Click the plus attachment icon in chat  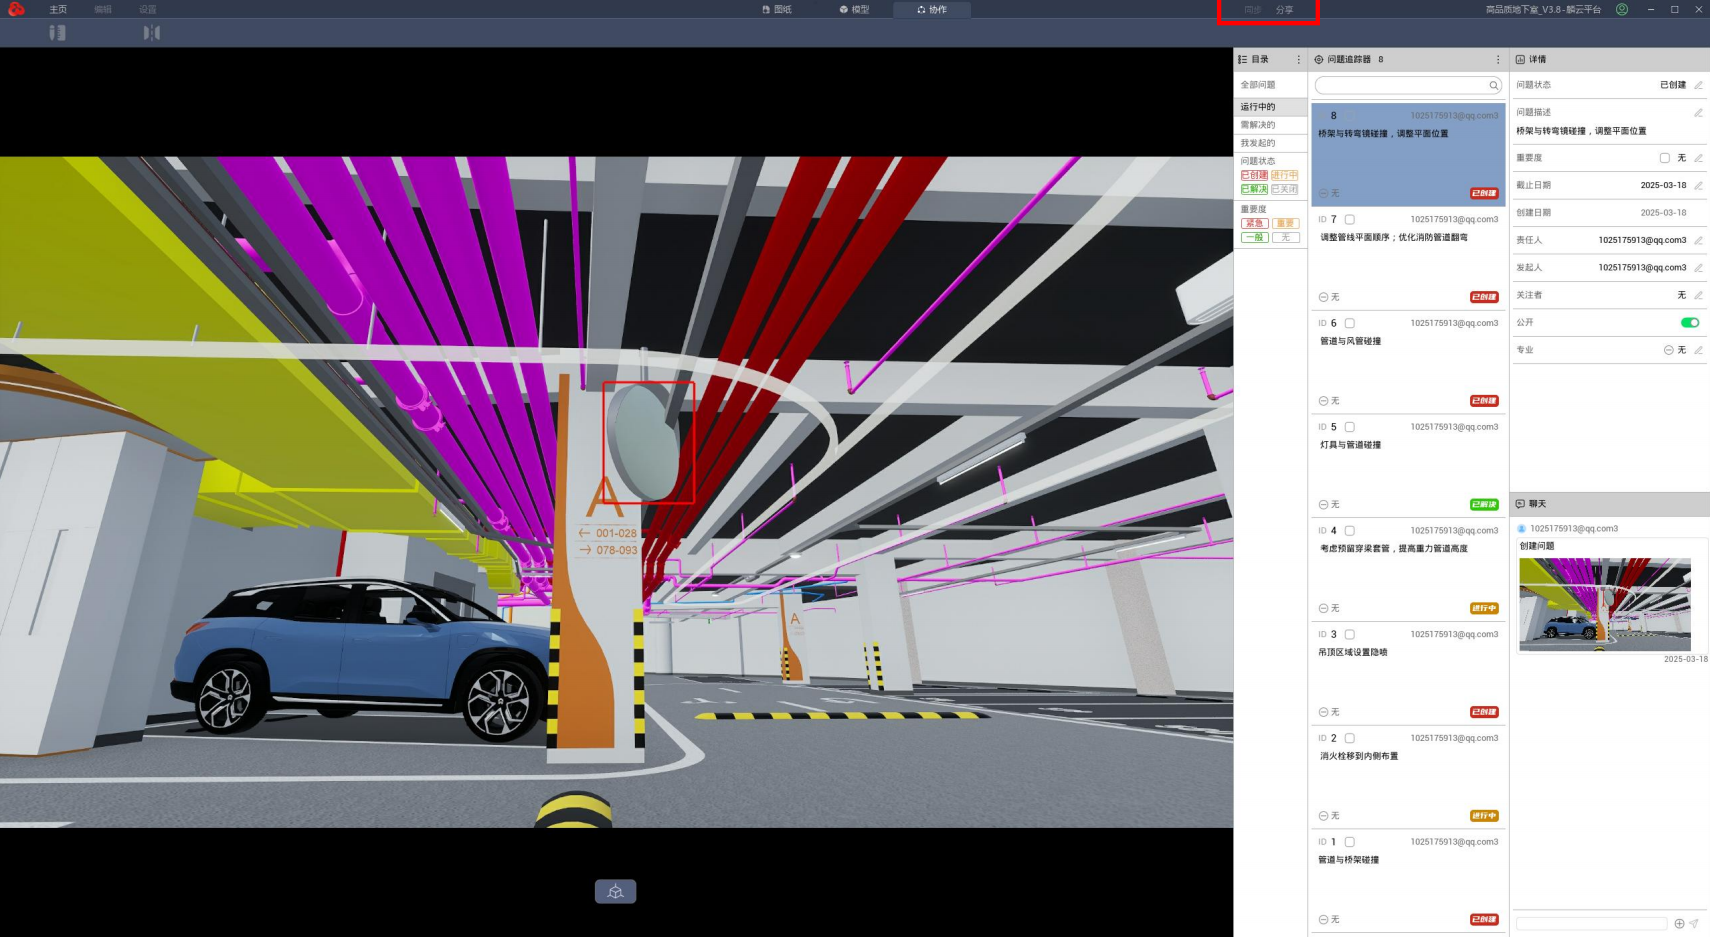pos(1679,923)
